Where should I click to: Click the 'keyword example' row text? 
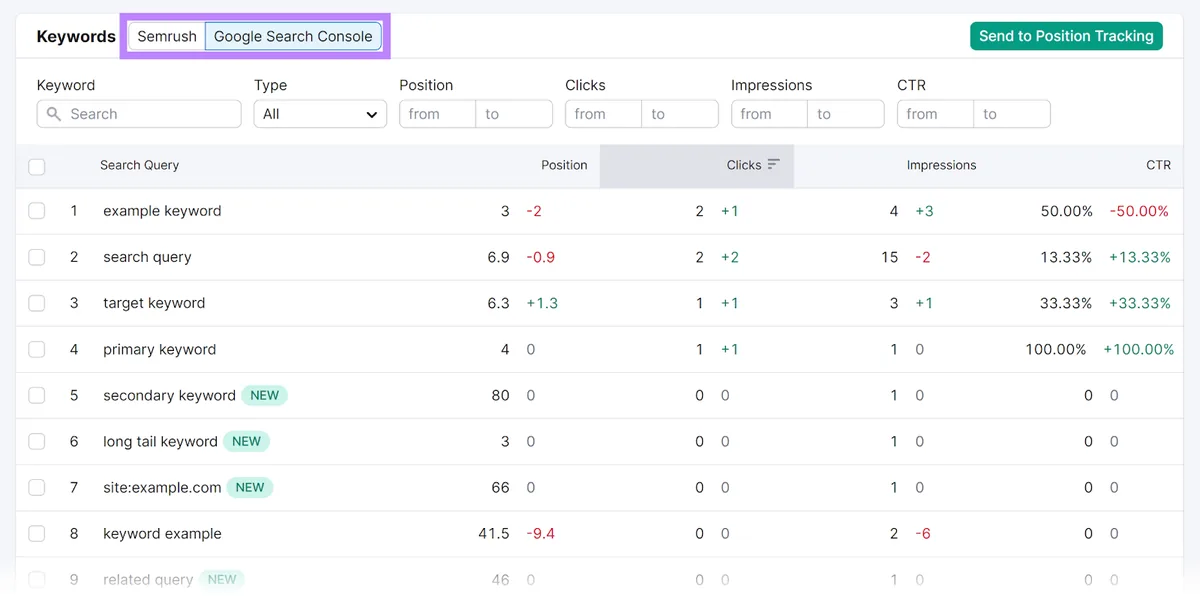162,533
